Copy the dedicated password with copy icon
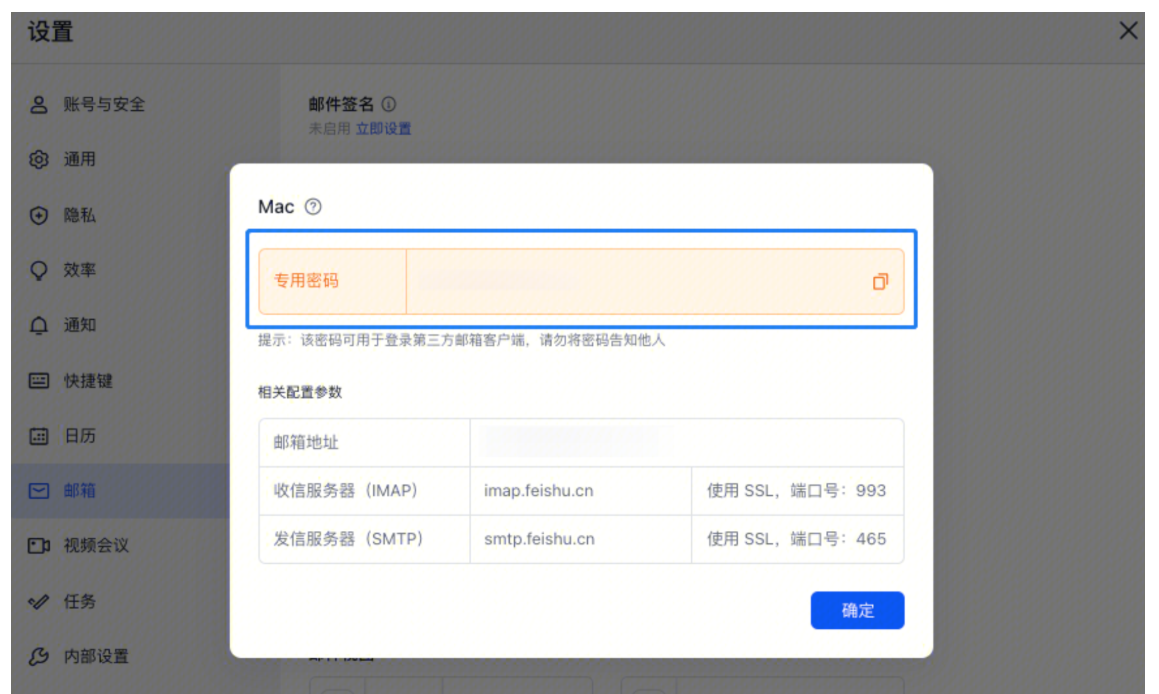The height and width of the screenshot is (694, 1159). point(880,282)
